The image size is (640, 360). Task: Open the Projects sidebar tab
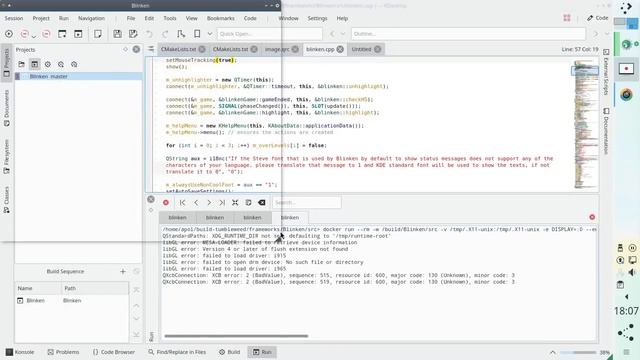7,62
